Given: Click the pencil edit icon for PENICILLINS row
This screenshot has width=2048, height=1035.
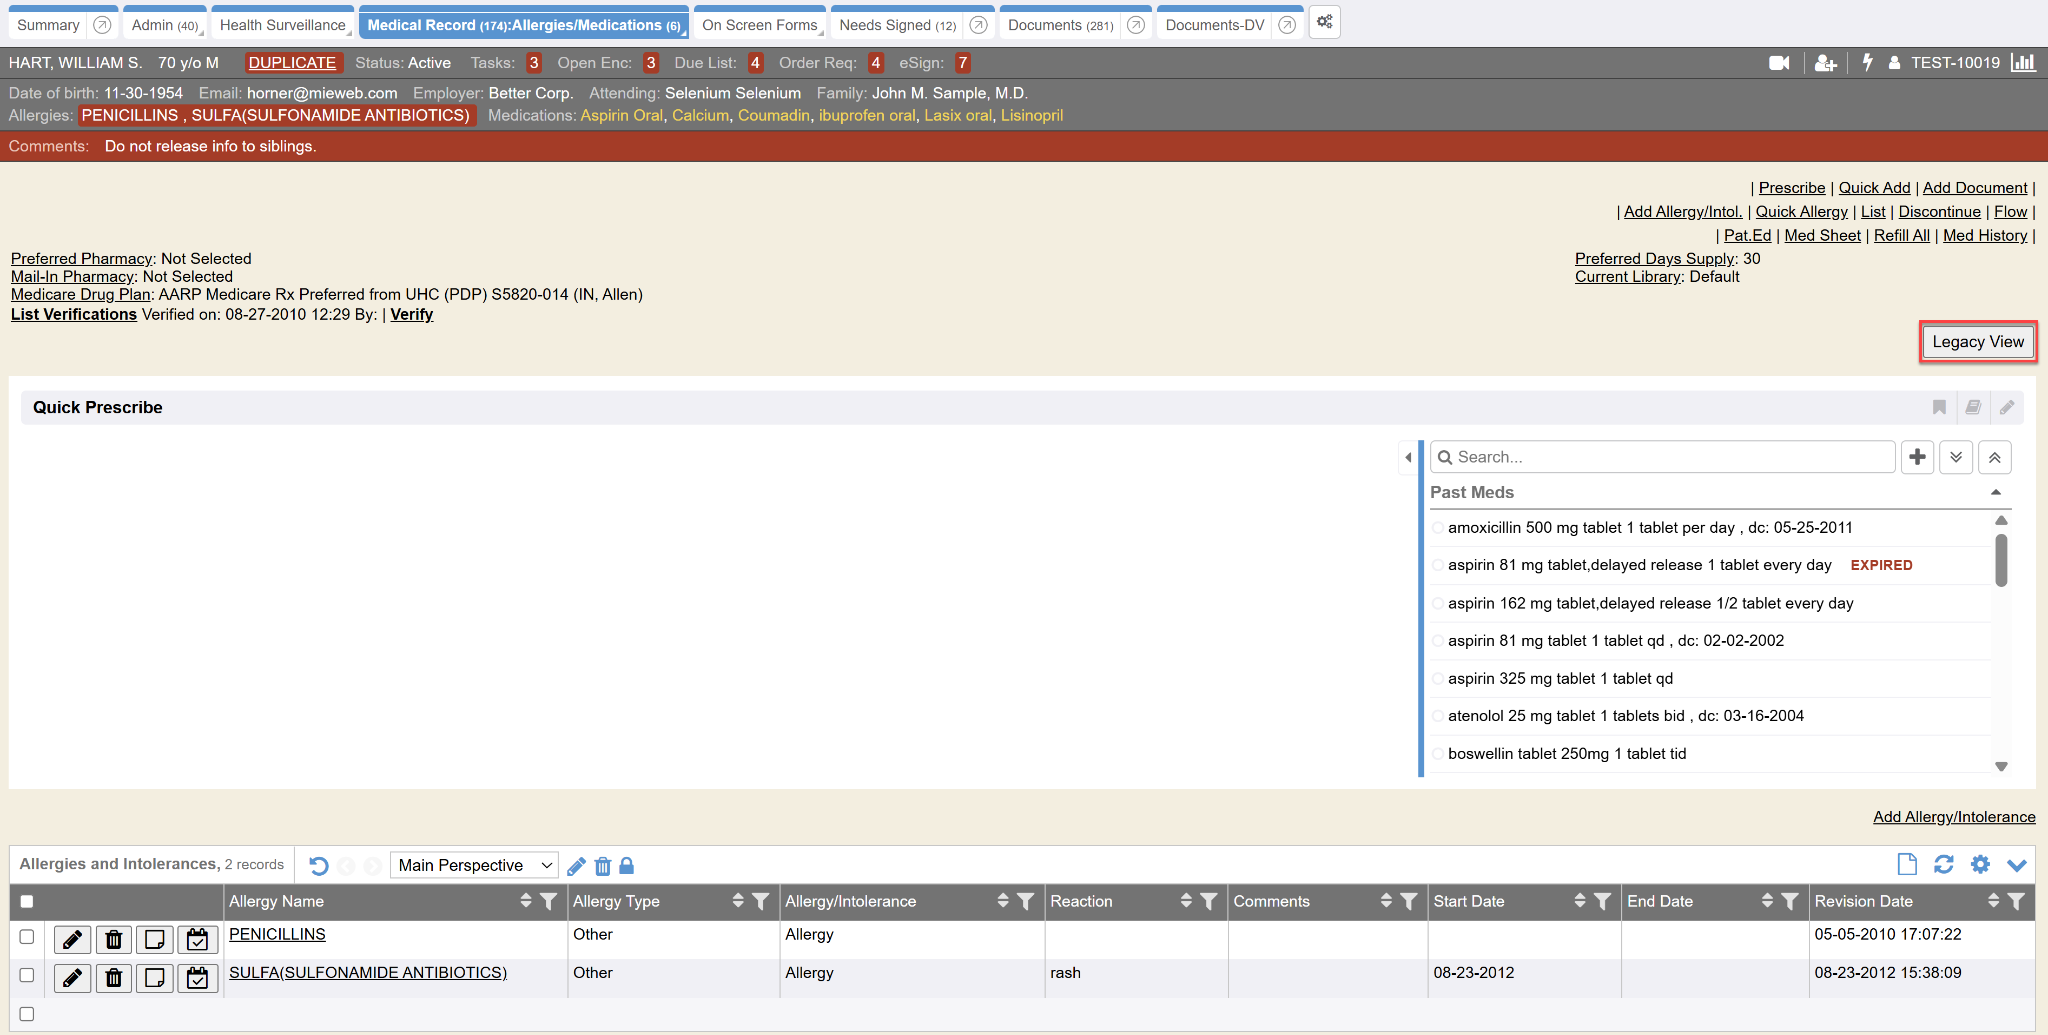Looking at the screenshot, I should pos(72,939).
